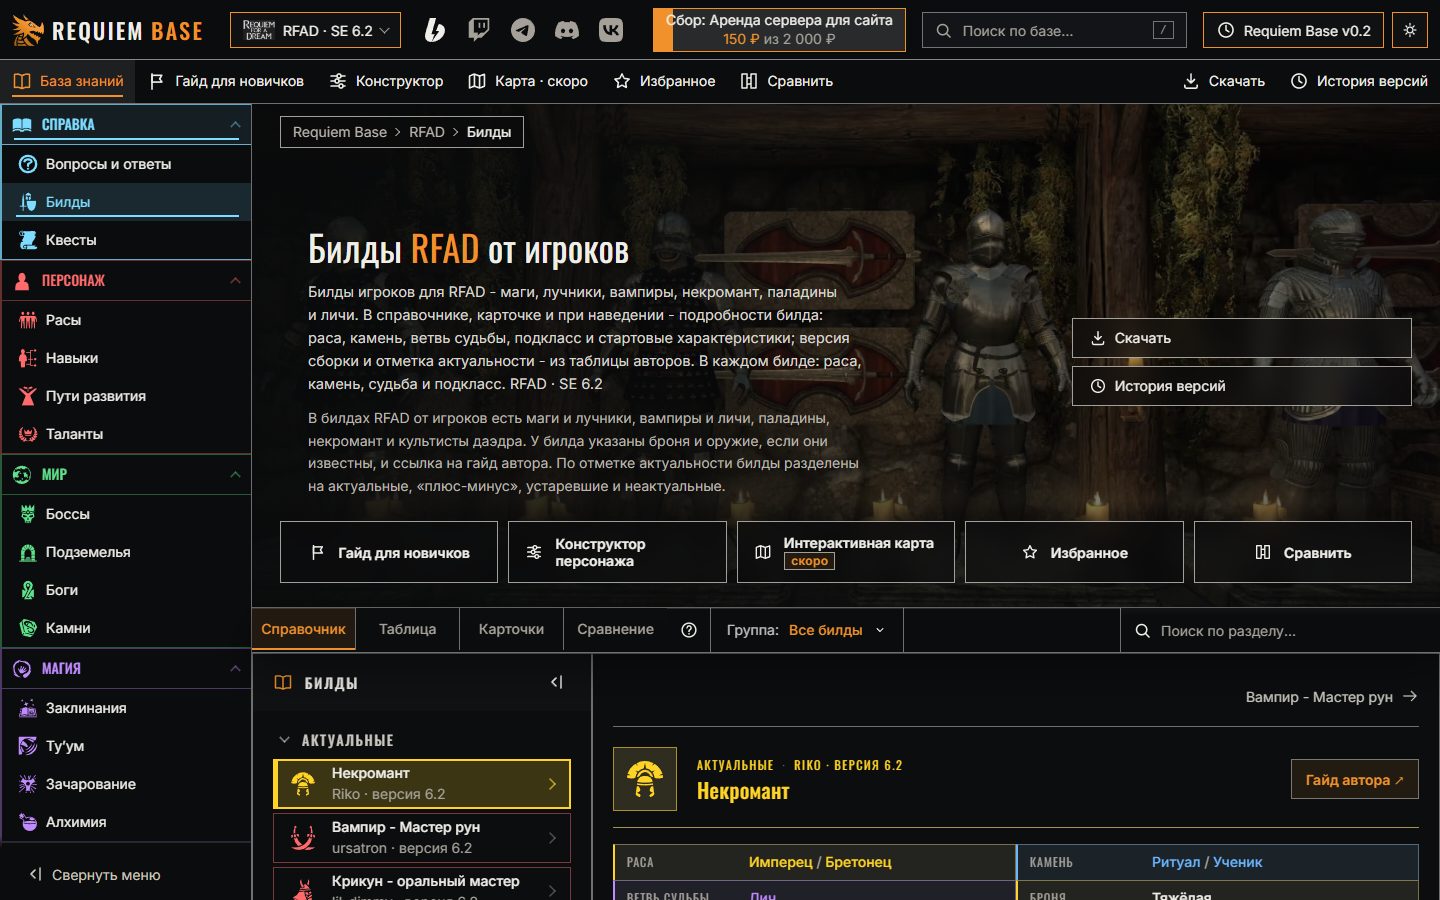Click the Поиск по разделу search field
Image resolution: width=1440 pixels, height=900 pixels.
[x=1280, y=631]
